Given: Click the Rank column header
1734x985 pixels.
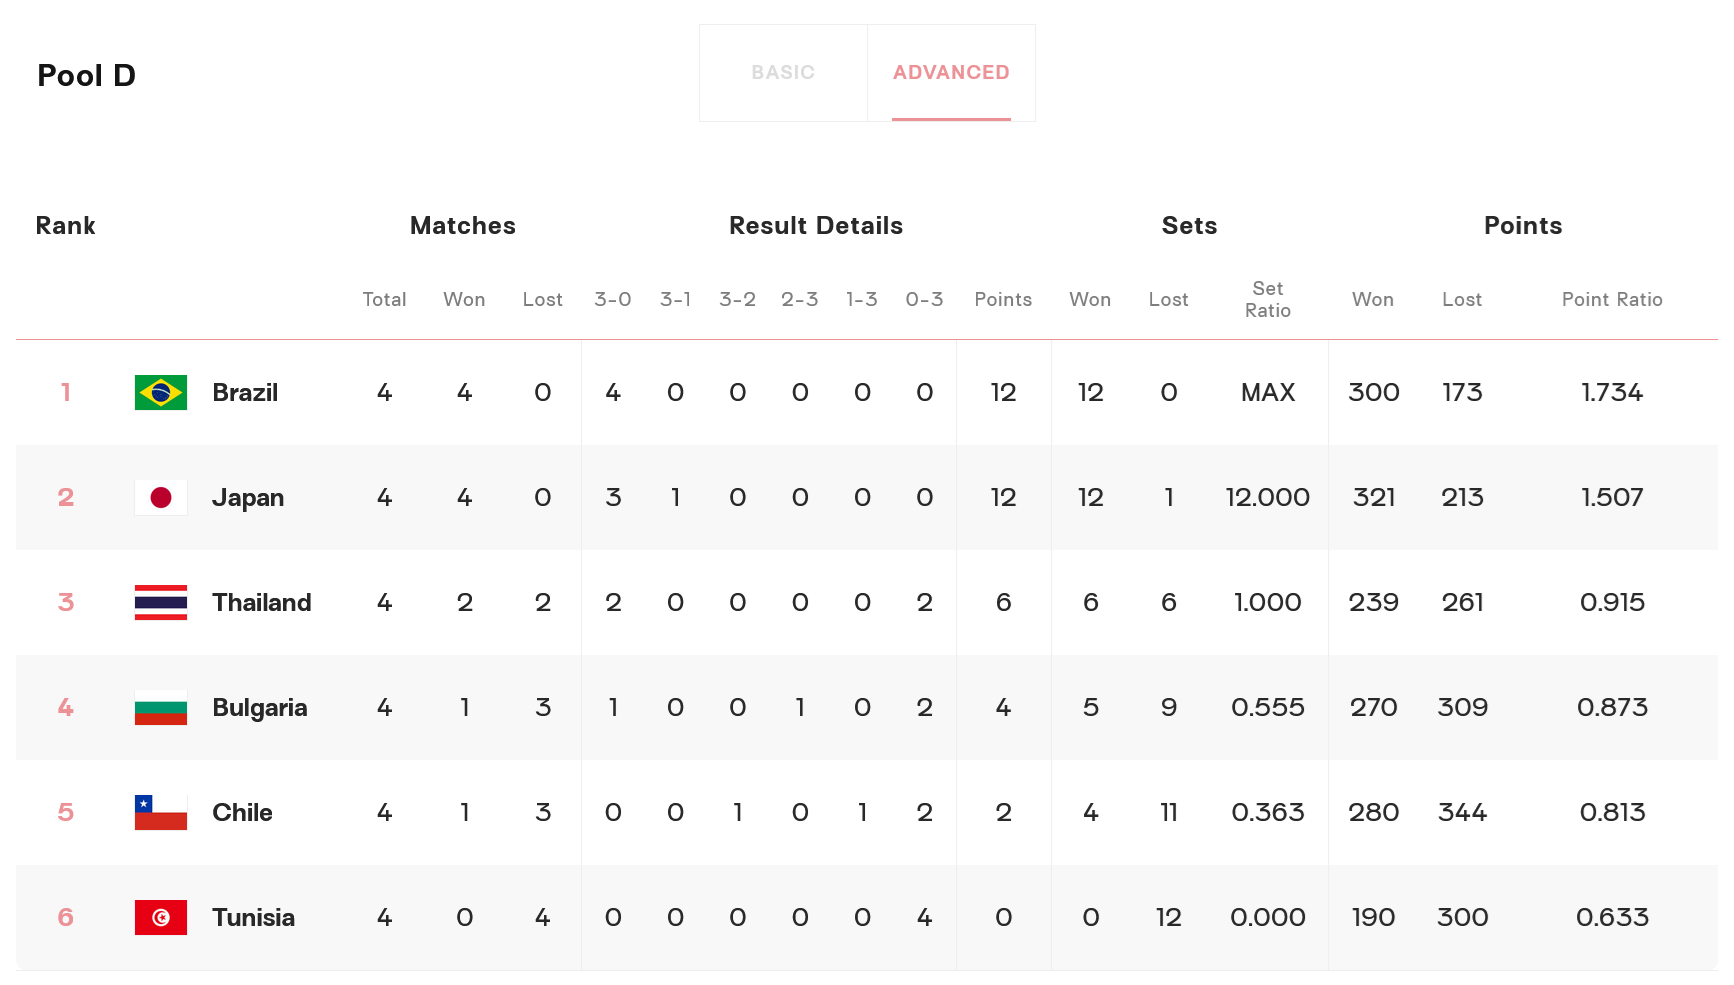Looking at the screenshot, I should (x=66, y=226).
